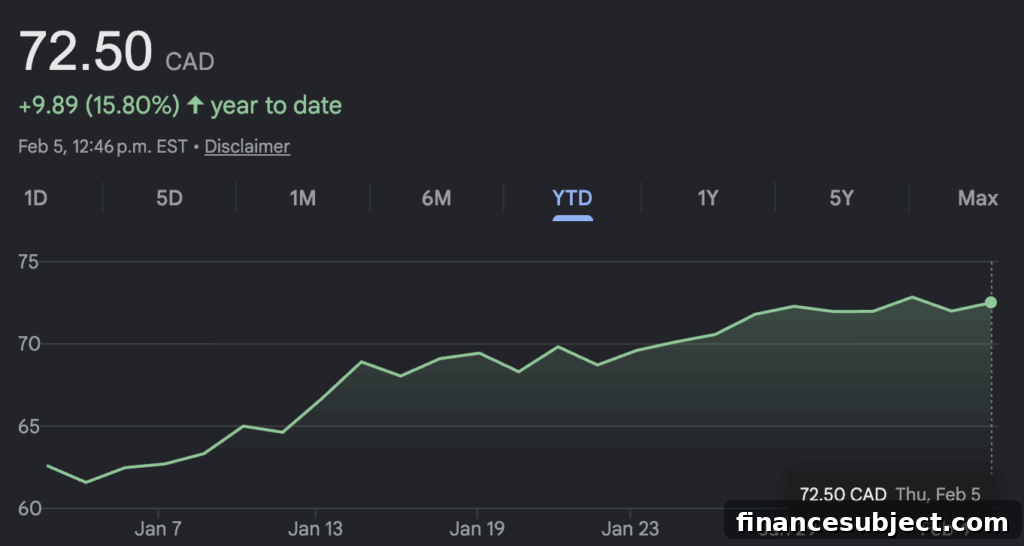Select the 5D time range tab
The height and width of the screenshot is (546, 1024).
click(x=169, y=198)
